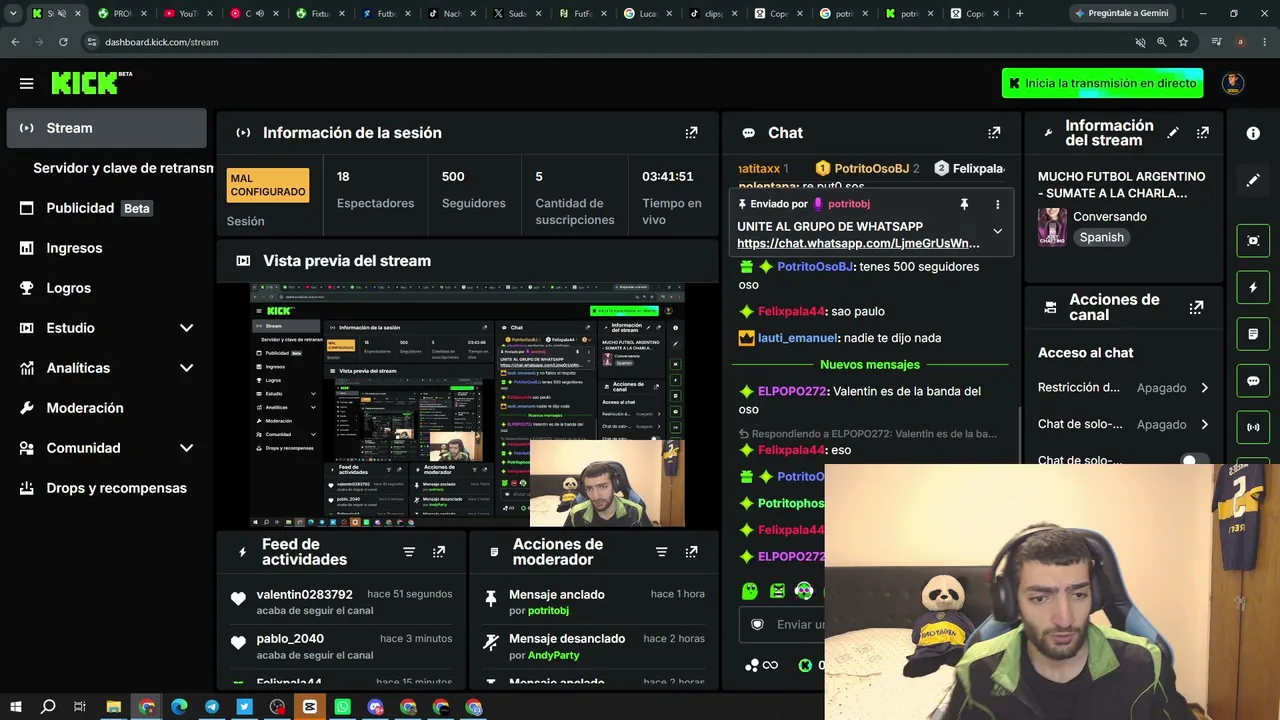Open filter options in Feed de actividades
The height and width of the screenshot is (720, 1280).
409,552
